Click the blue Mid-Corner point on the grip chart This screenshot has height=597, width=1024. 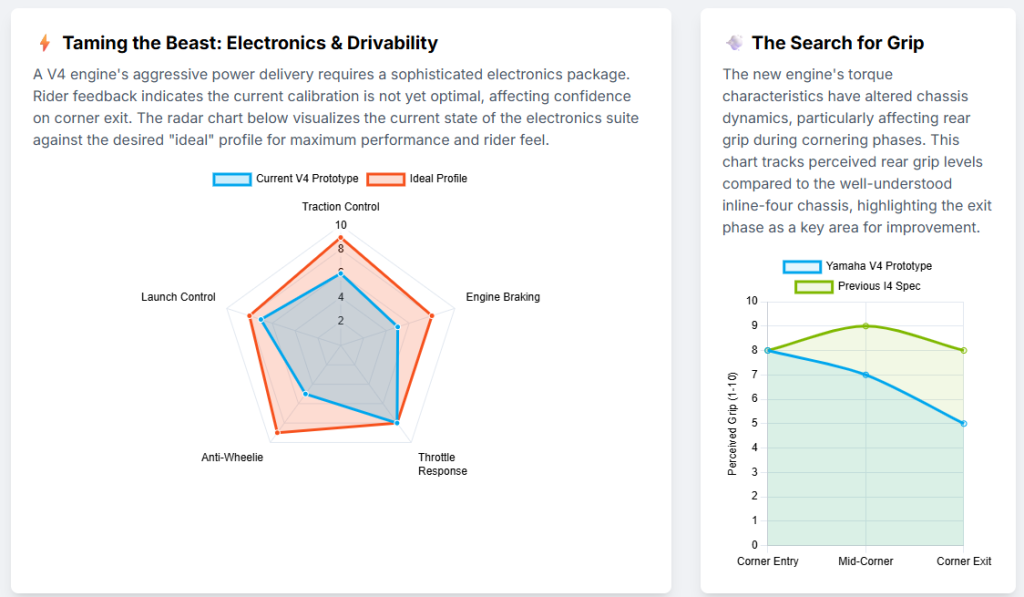point(866,375)
